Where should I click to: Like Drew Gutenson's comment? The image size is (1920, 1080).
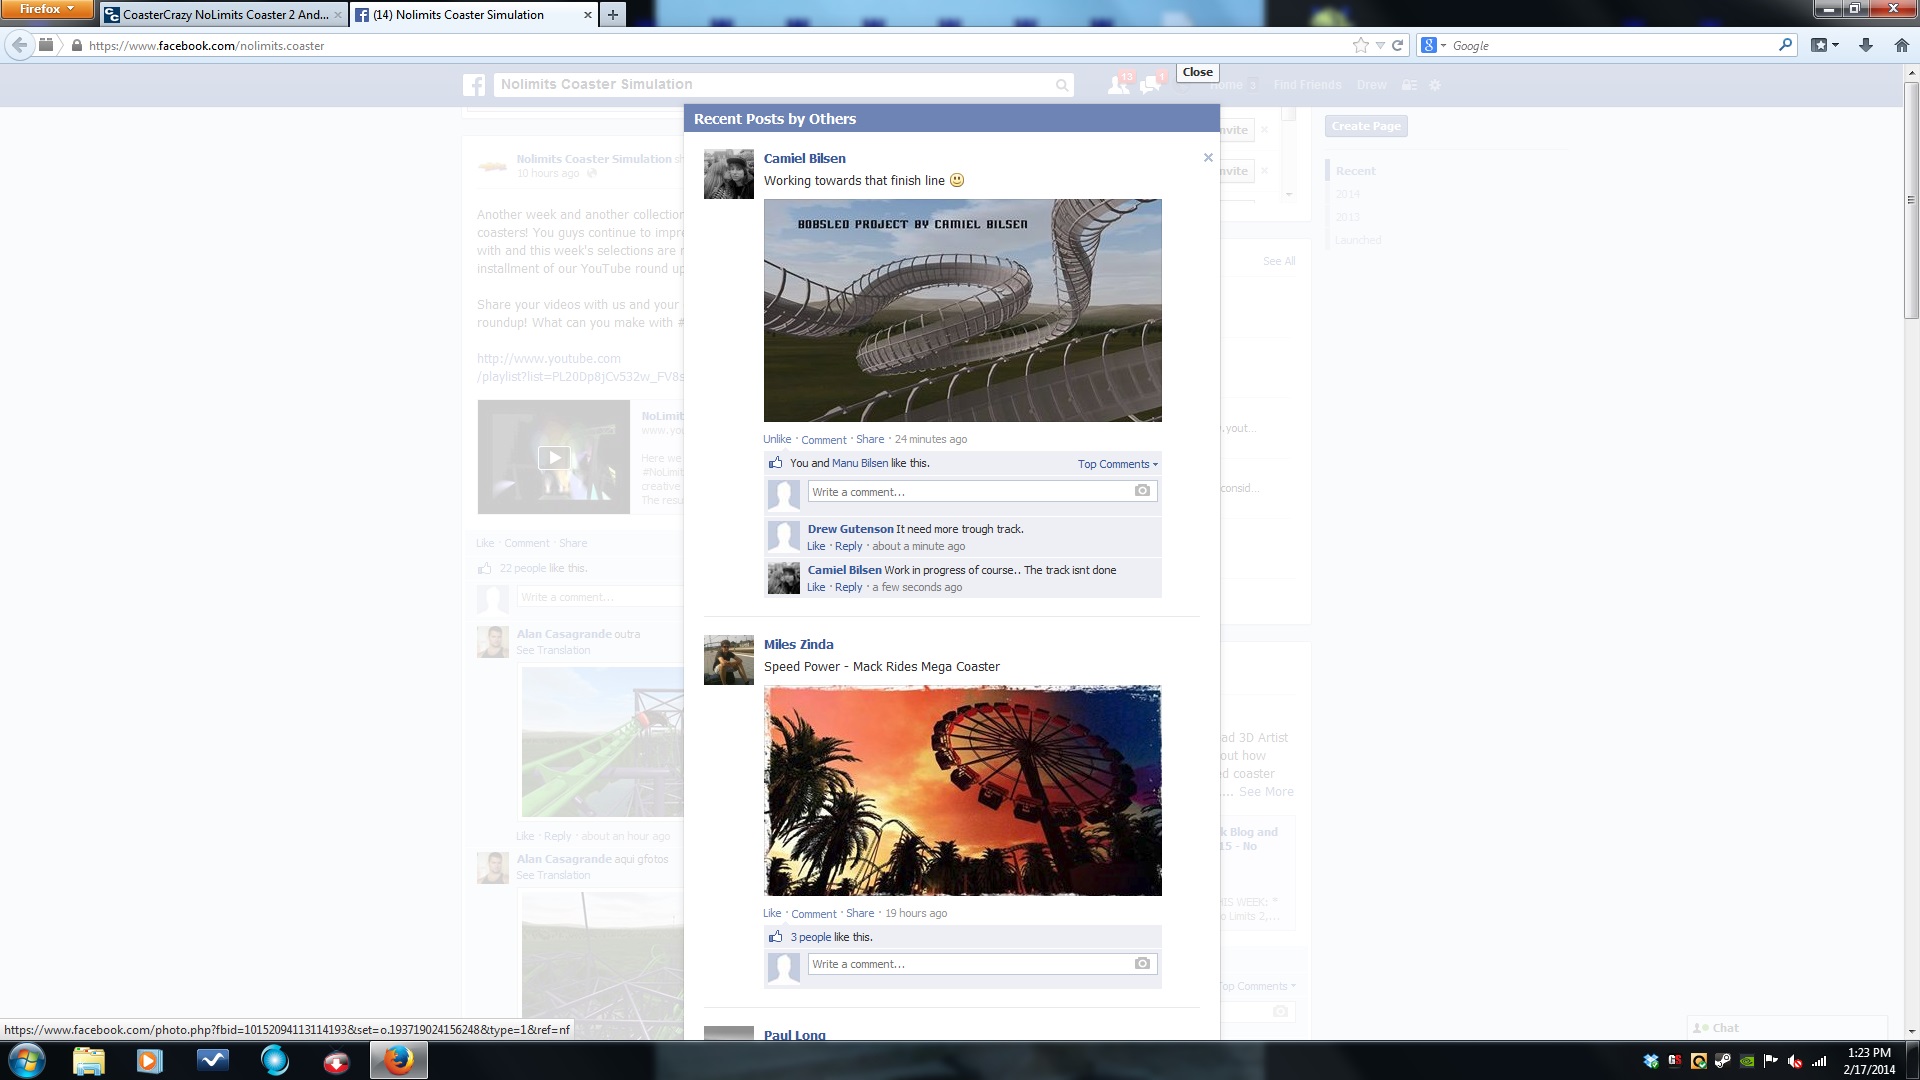tap(816, 546)
